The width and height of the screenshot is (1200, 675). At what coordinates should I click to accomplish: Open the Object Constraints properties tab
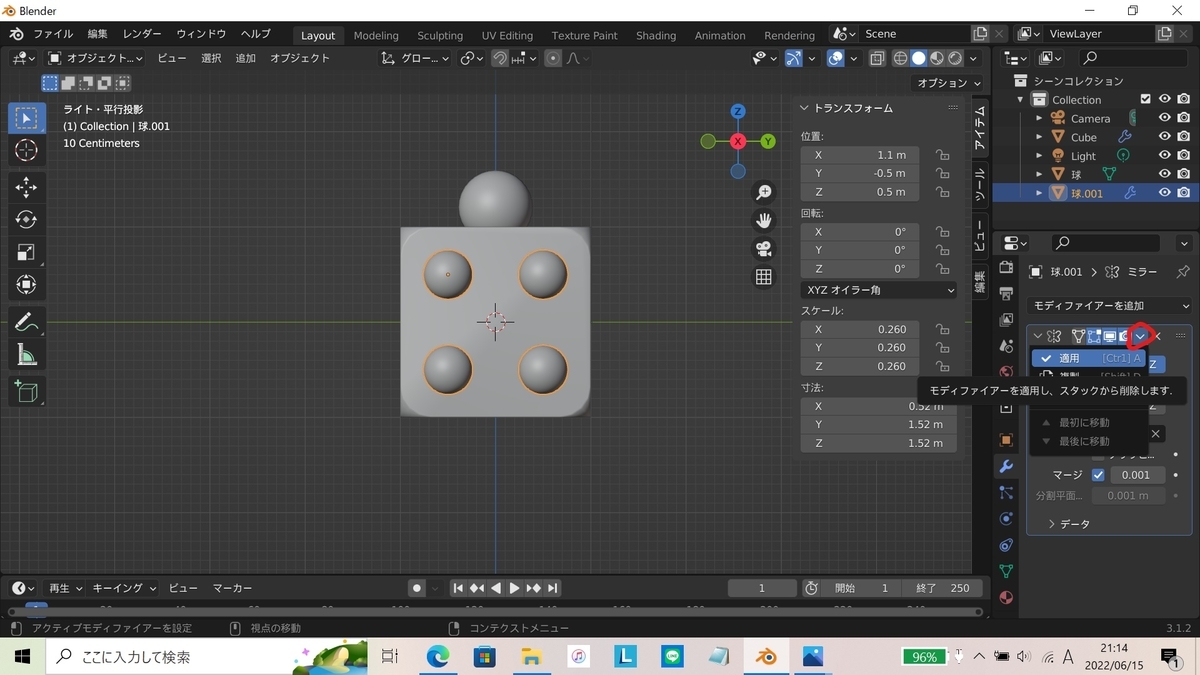tap(1006, 545)
